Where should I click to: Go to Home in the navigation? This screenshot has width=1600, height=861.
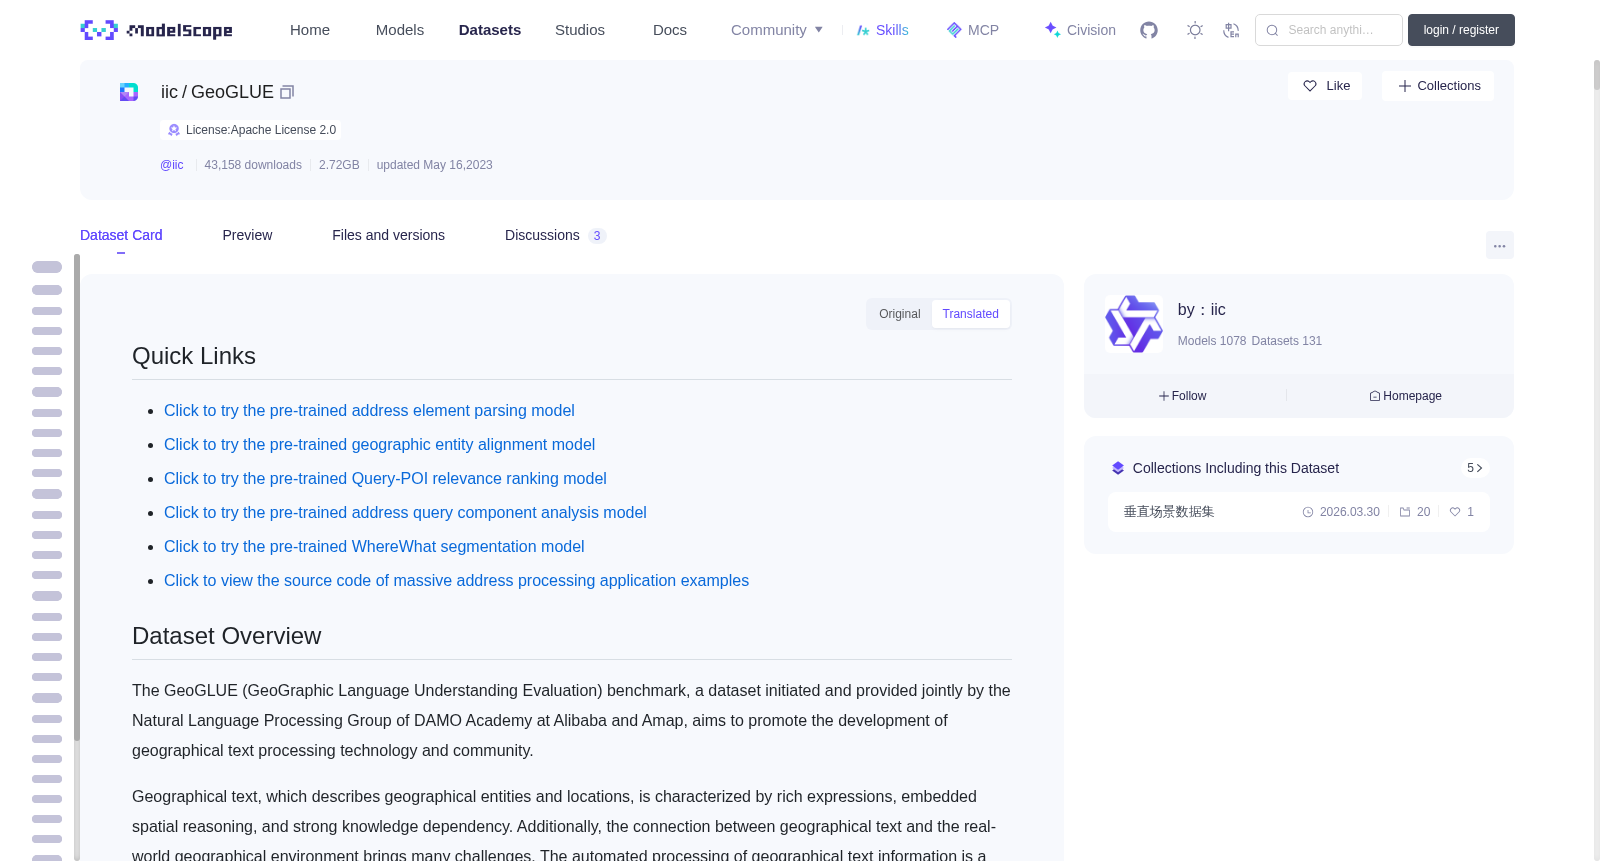310,30
